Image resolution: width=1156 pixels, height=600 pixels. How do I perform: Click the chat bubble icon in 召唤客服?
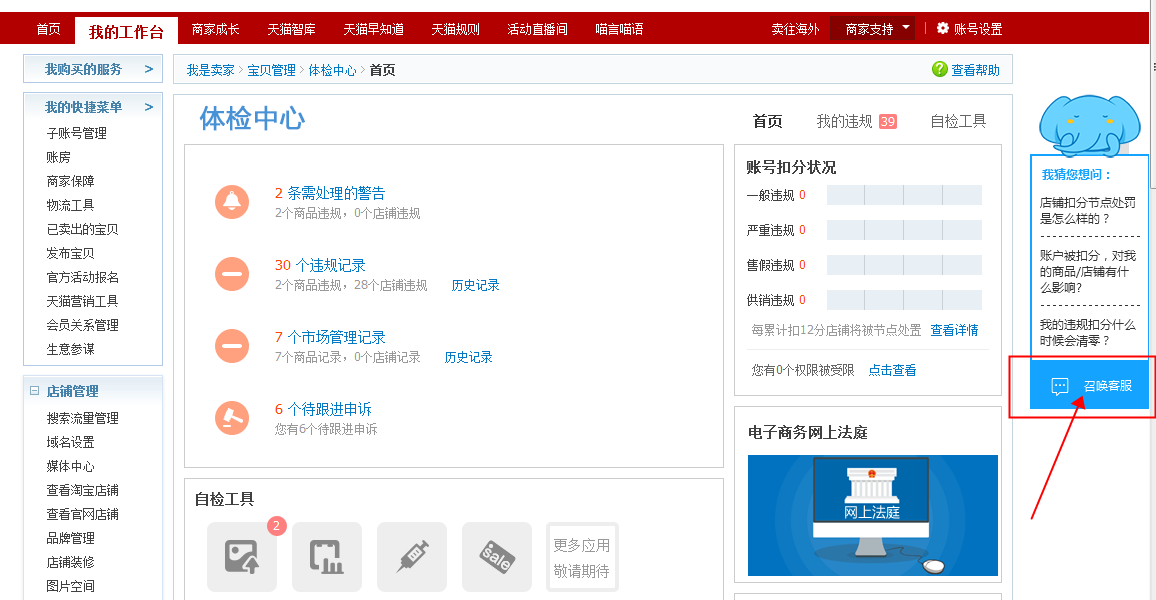point(1059,386)
